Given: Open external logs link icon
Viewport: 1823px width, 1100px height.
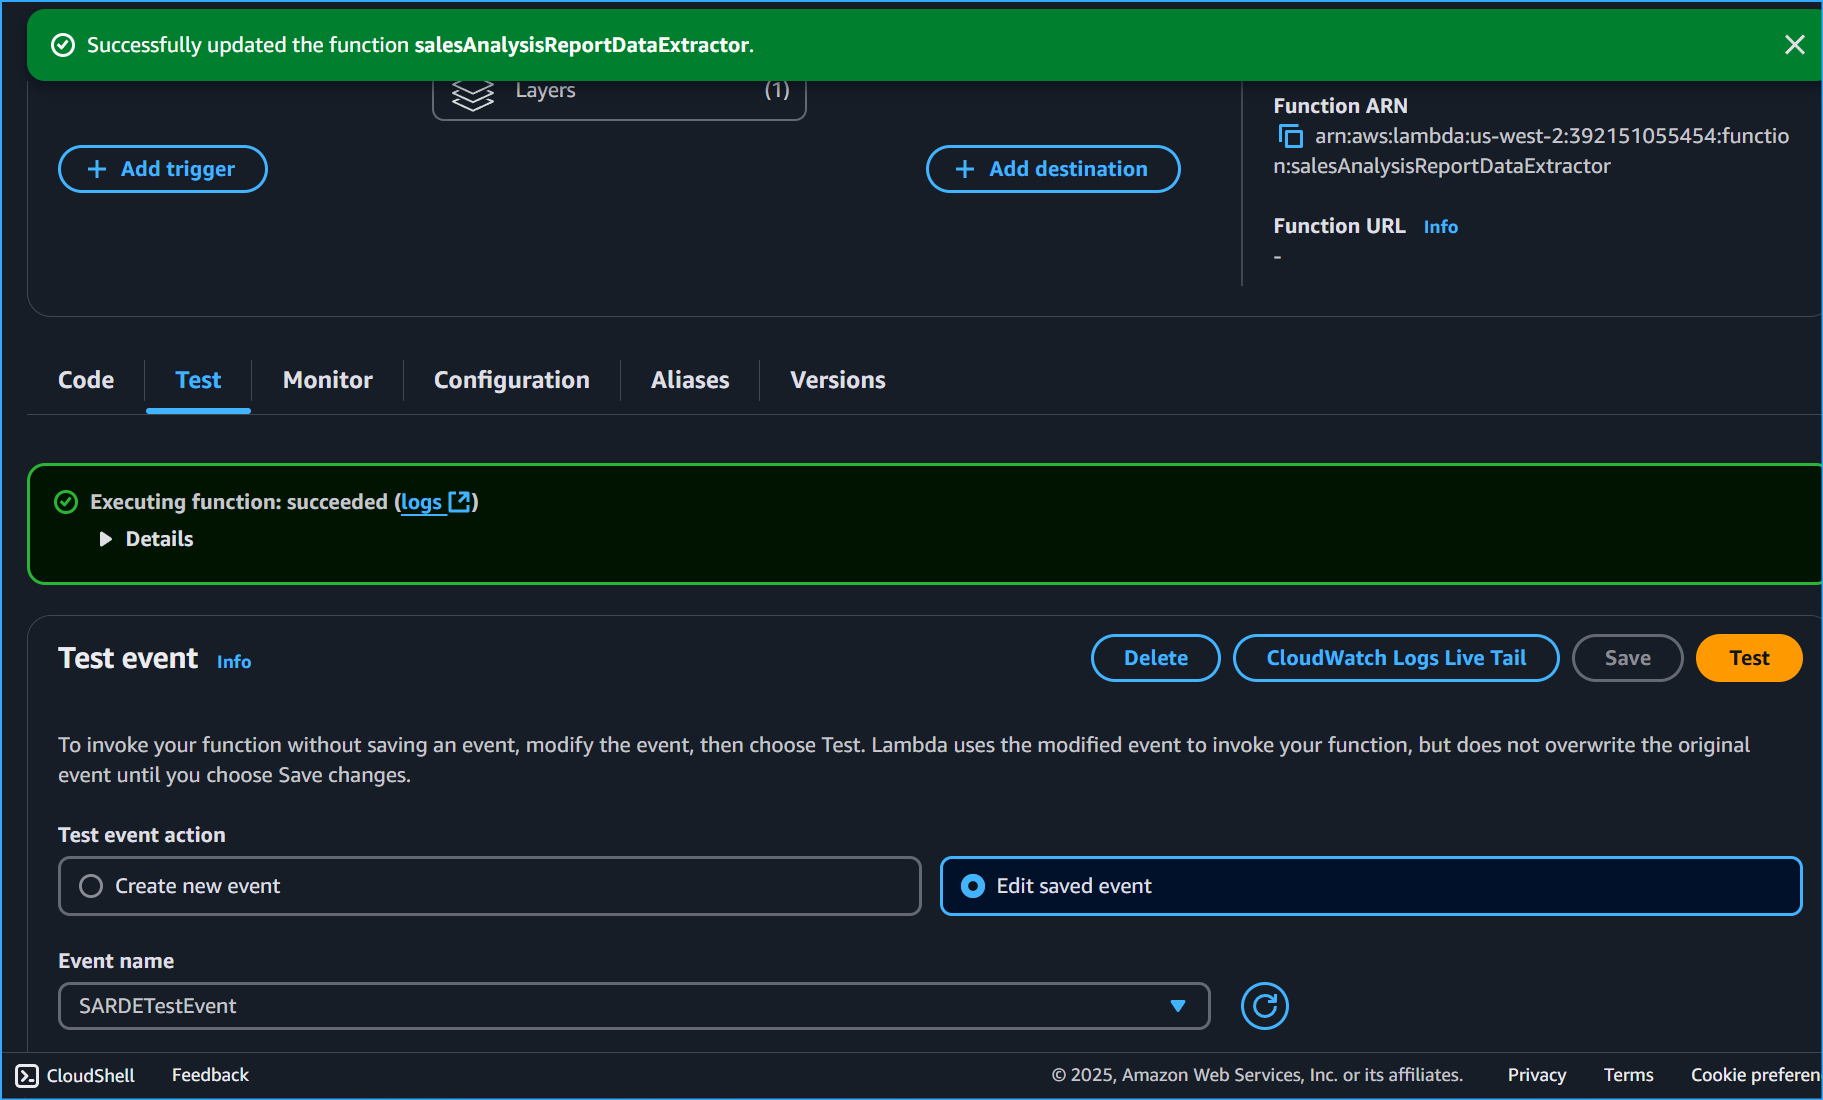Looking at the screenshot, I should point(460,502).
